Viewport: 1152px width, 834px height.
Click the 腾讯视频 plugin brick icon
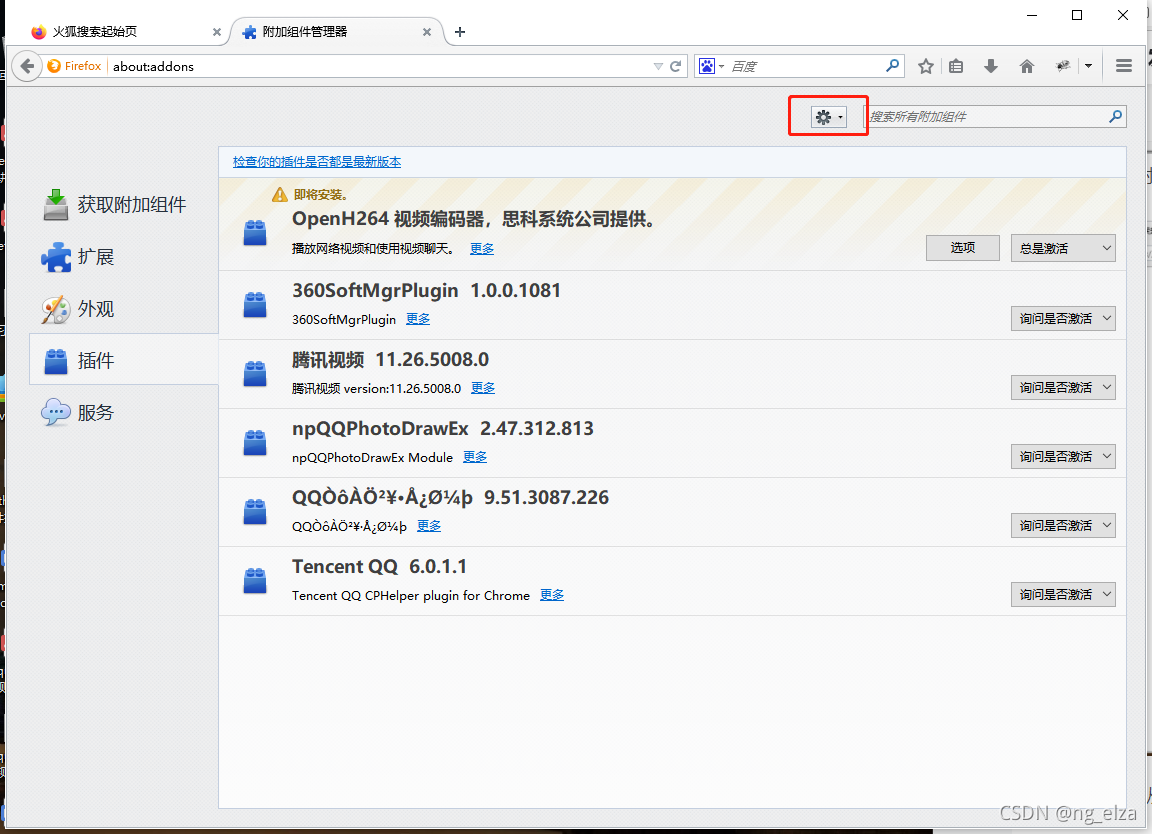pos(255,373)
